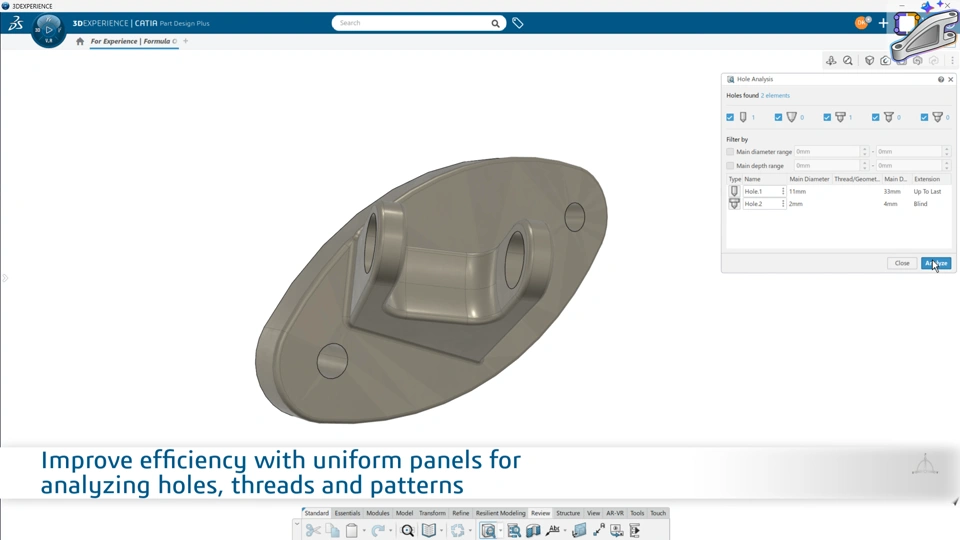Click the measure between points icon

599,530
